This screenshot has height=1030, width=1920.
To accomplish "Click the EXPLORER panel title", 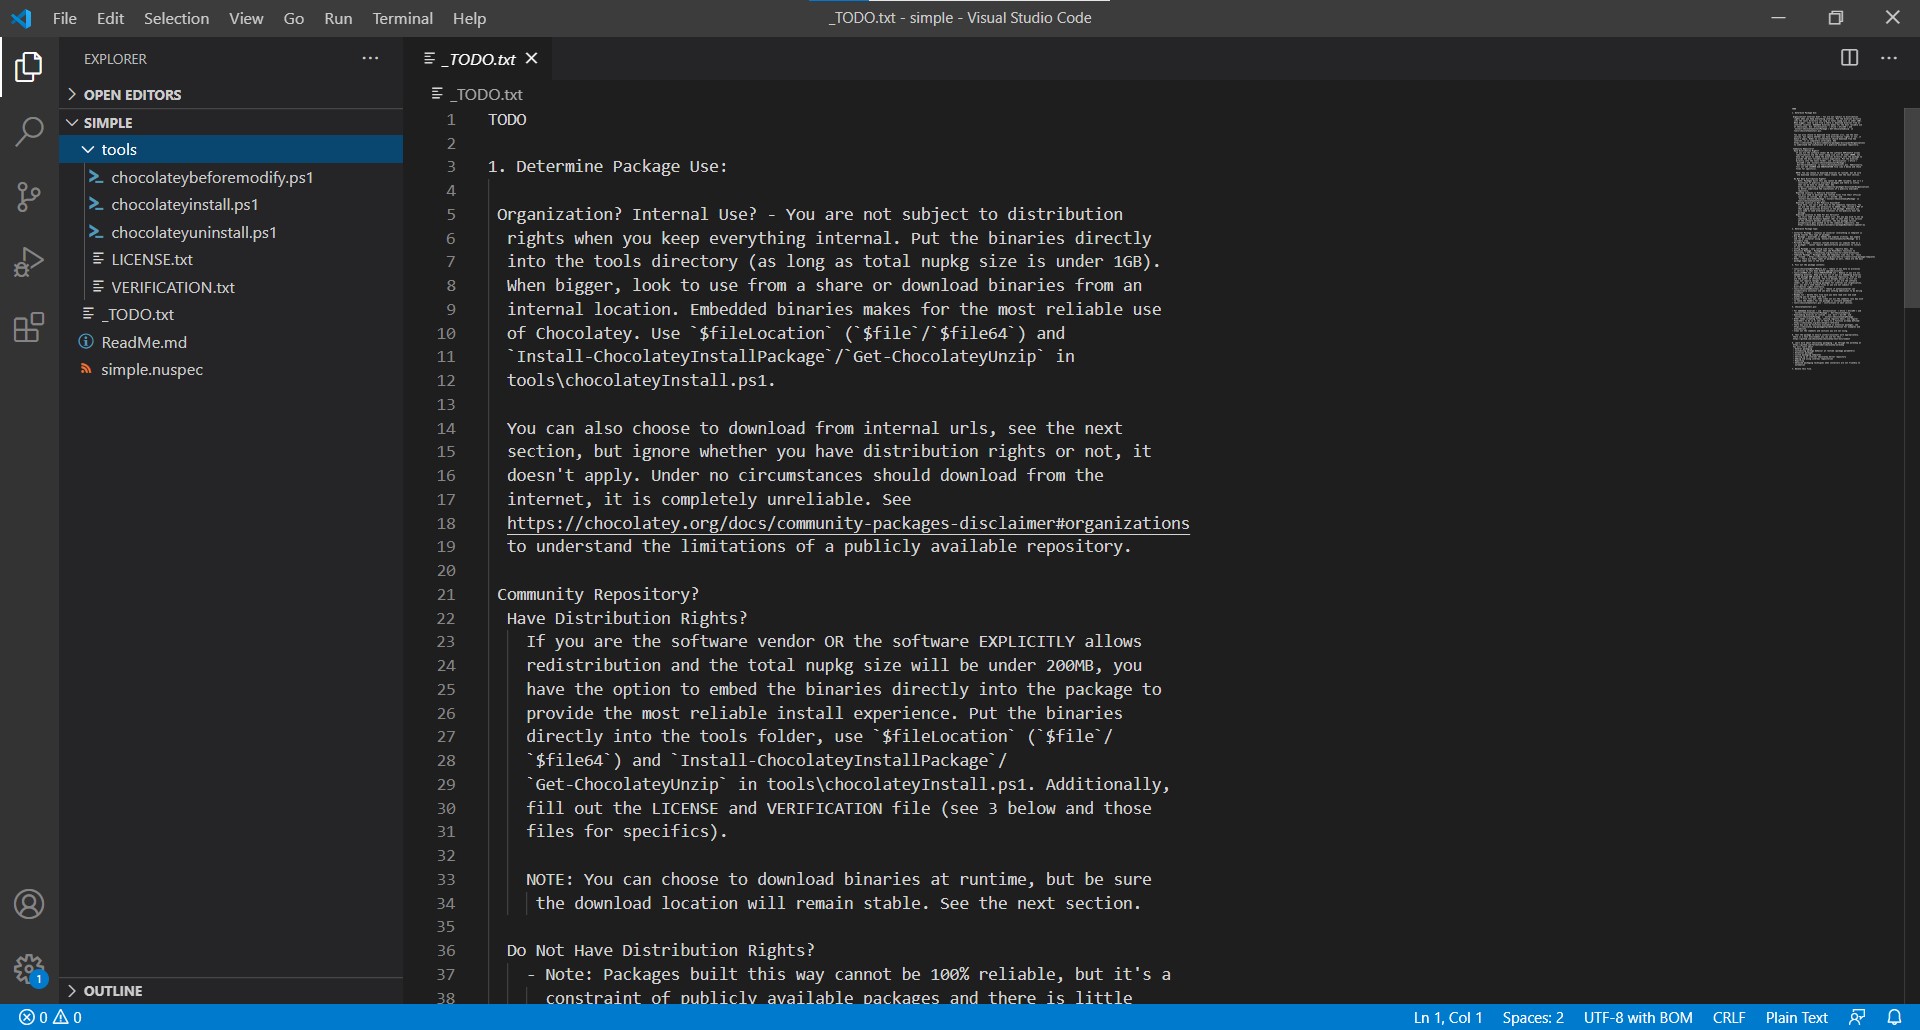I will pos(115,59).
